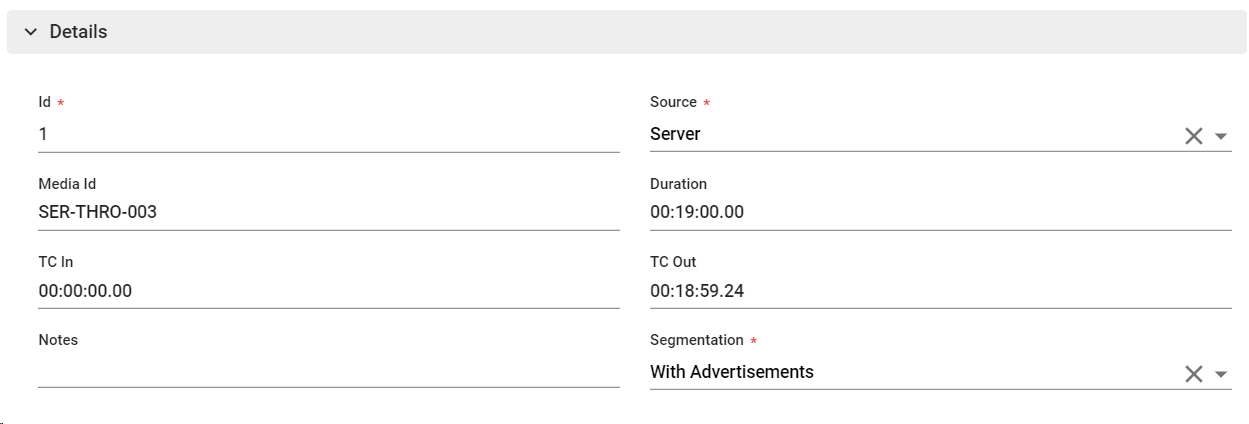The height and width of the screenshot is (424, 1249).
Task: Click the Id input field
Action: point(328,134)
